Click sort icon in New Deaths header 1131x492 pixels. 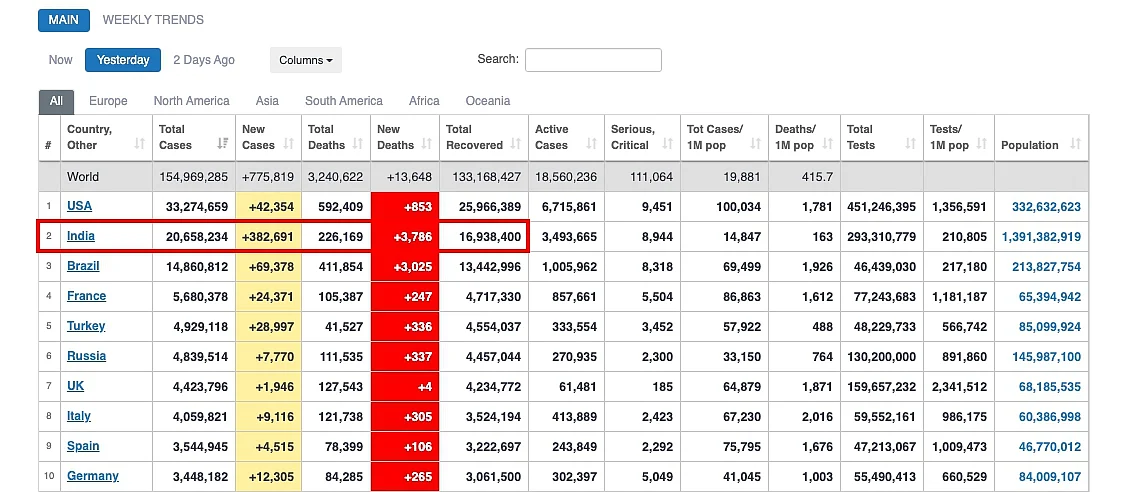pyautogui.click(x=426, y=144)
